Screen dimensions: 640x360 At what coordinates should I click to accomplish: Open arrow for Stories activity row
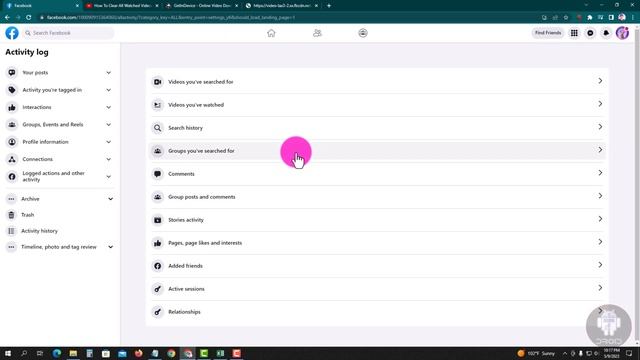click(x=600, y=219)
